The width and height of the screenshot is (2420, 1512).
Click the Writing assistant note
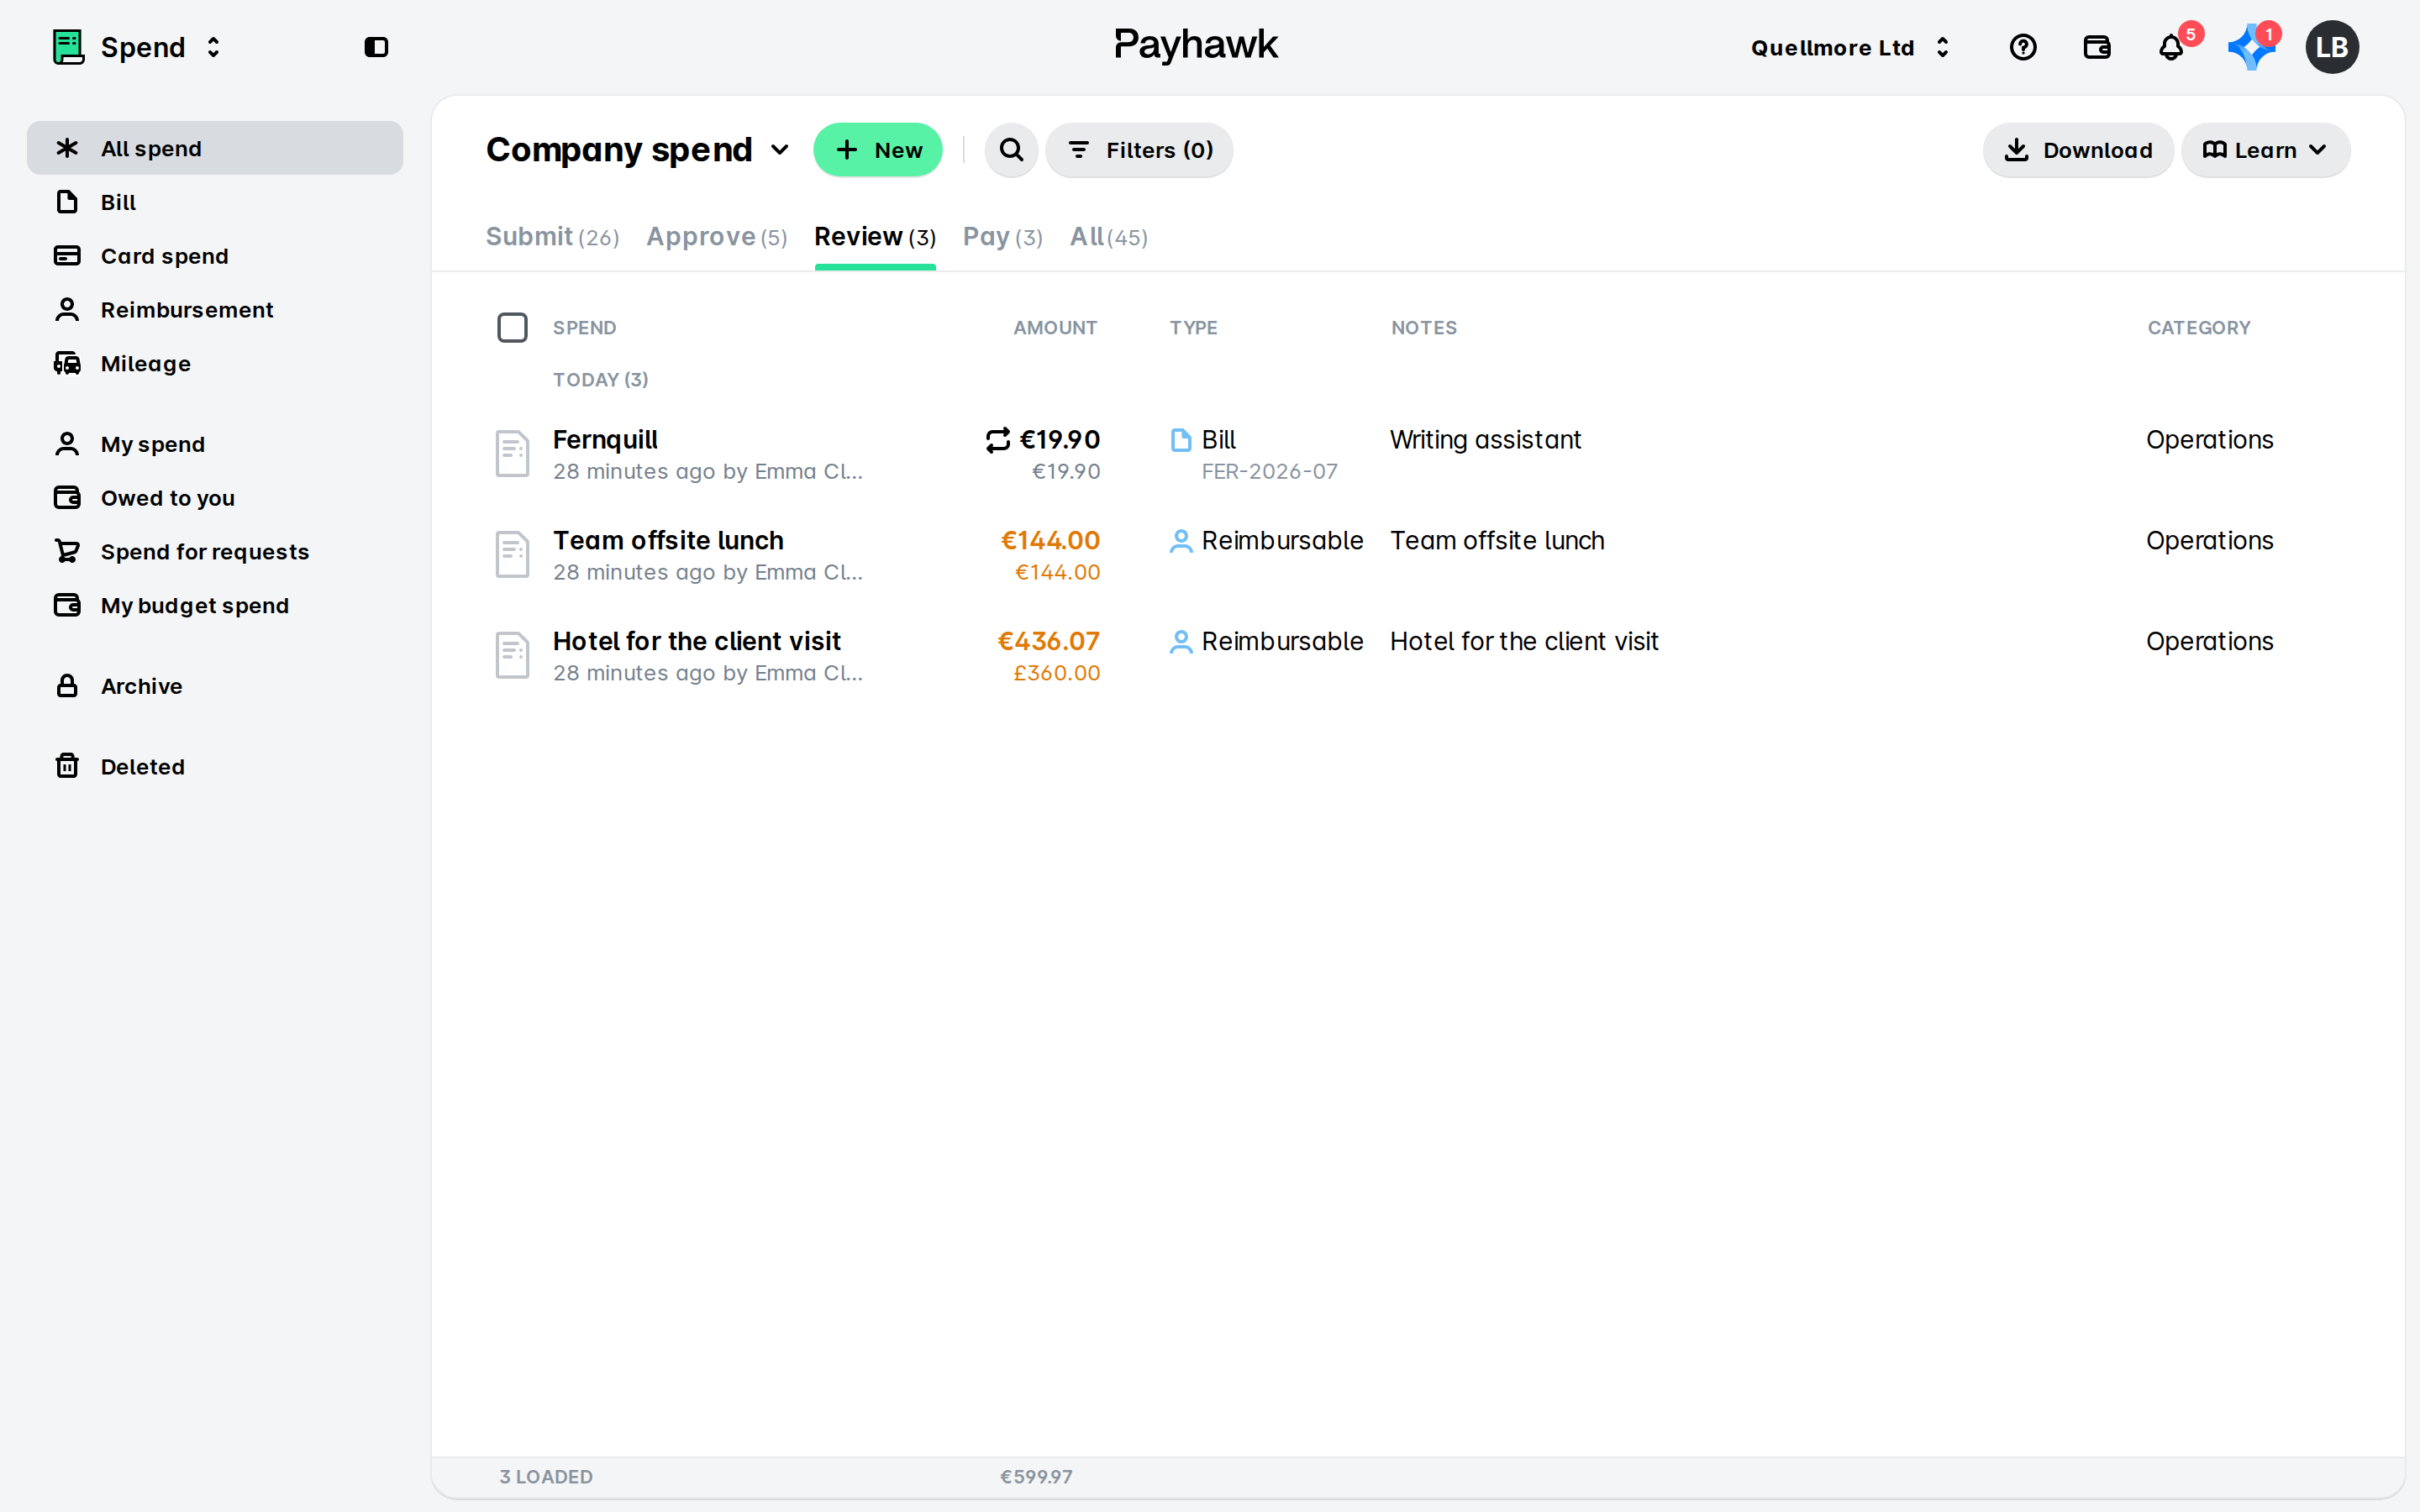[1485, 440]
